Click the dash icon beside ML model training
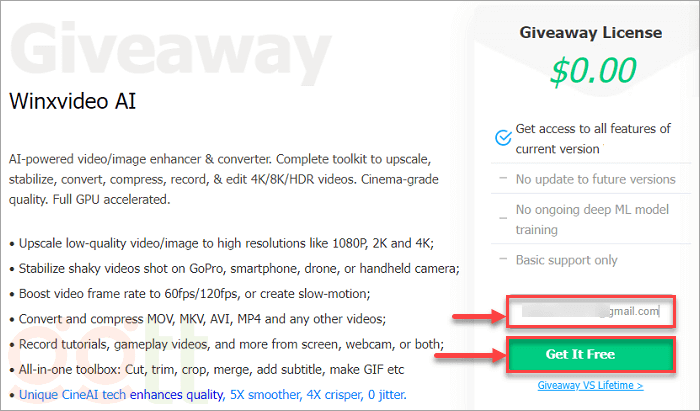This screenshot has height=411, width=700. click(503, 218)
